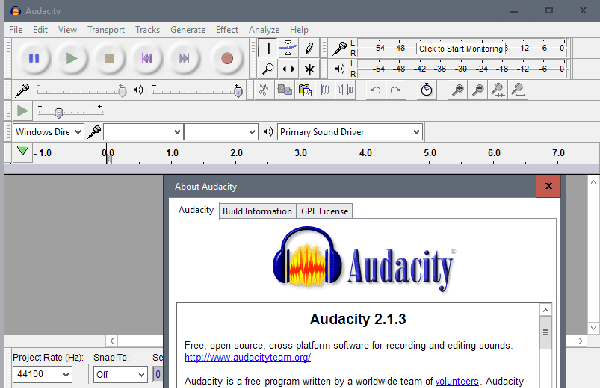This screenshot has height=388, width=600.
Task: Click track area horizontal scrollbar left arrow
Action: [x=112, y=341]
